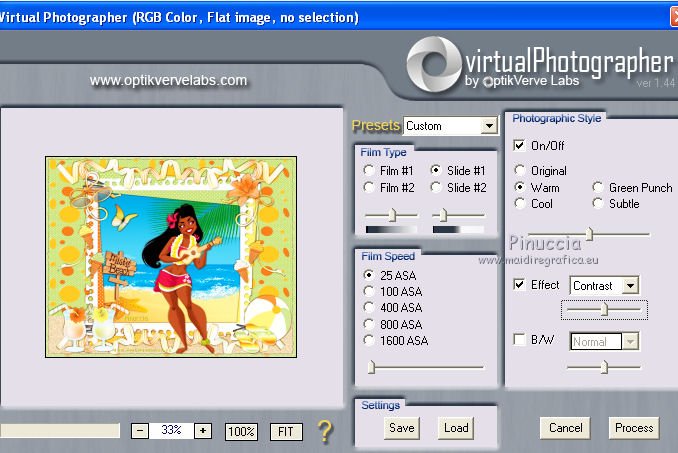Click the minus zoom out button

140,431
